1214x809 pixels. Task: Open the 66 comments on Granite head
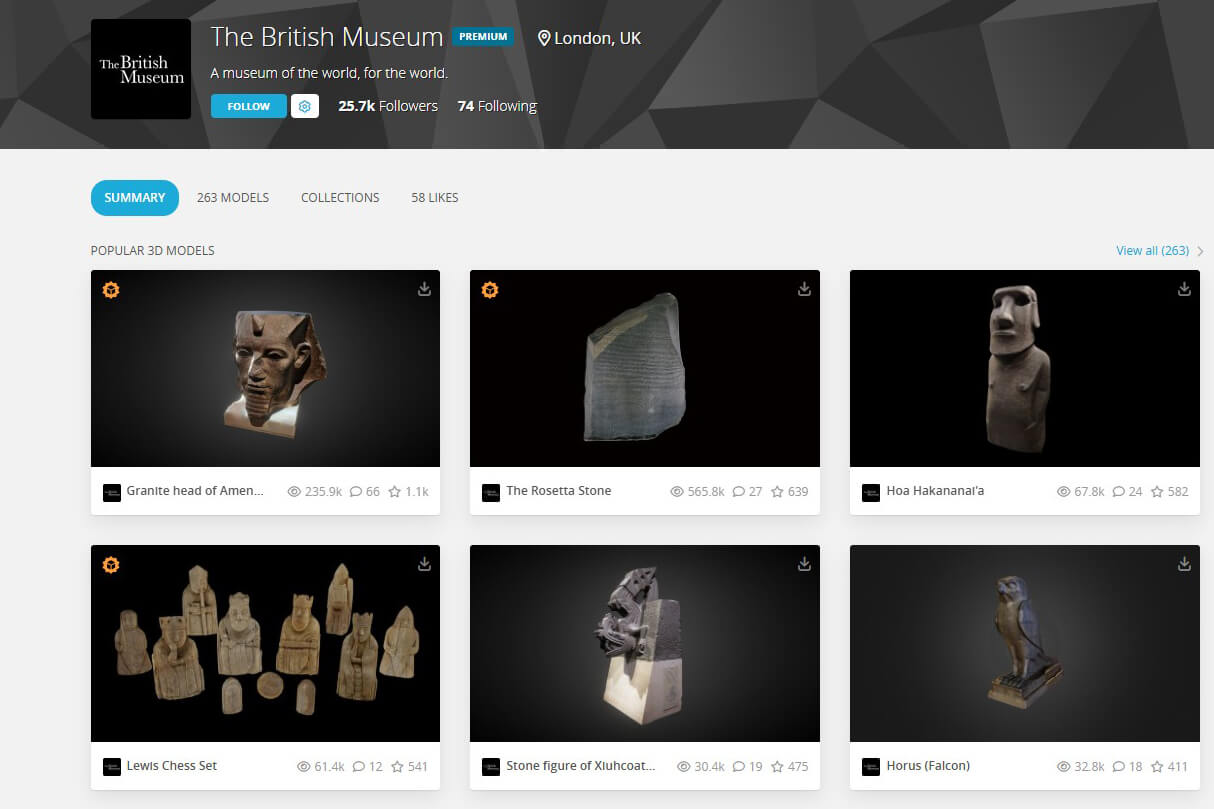click(x=365, y=492)
